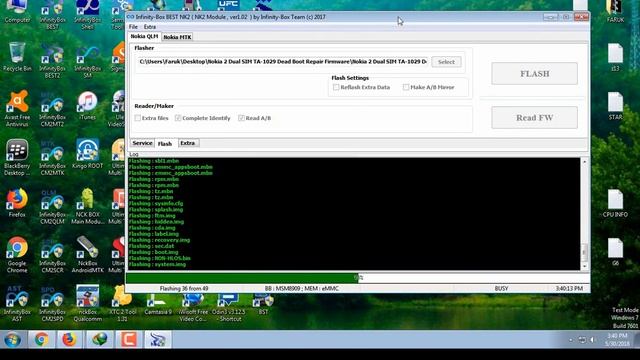Open the FARUK folder on desktop
Viewport: 640px width, 360px height.
point(615,11)
